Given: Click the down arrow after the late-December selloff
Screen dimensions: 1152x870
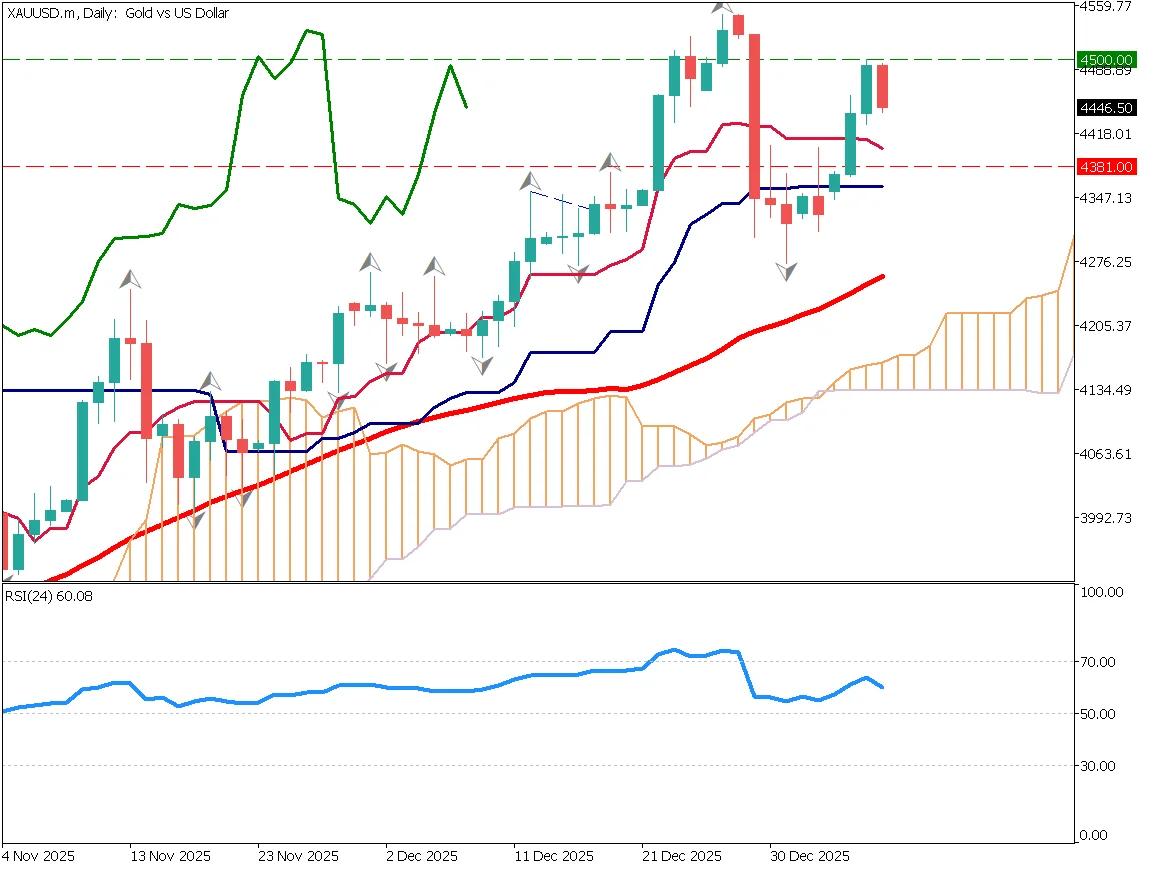Looking at the screenshot, I should pyautogui.click(x=784, y=271).
